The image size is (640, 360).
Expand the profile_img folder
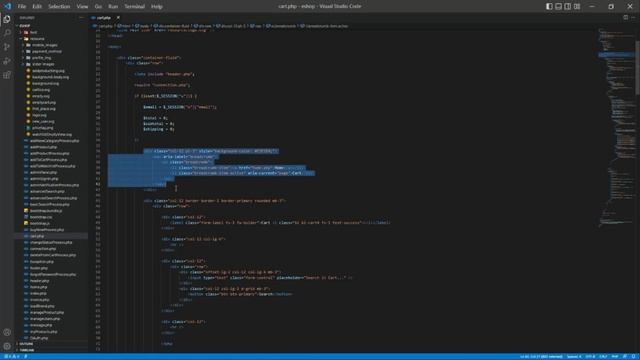[41, 58]
